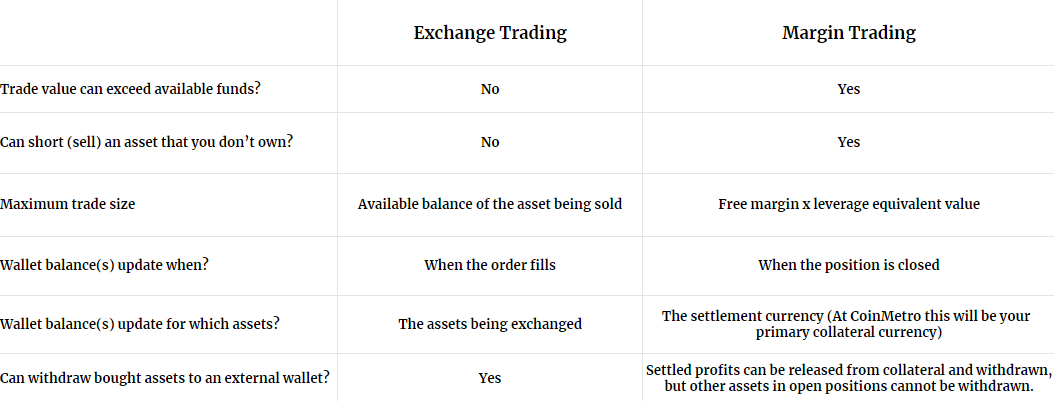Click the Exchange Trading column header
The image size is (1054, 401).
click(490, 33)
